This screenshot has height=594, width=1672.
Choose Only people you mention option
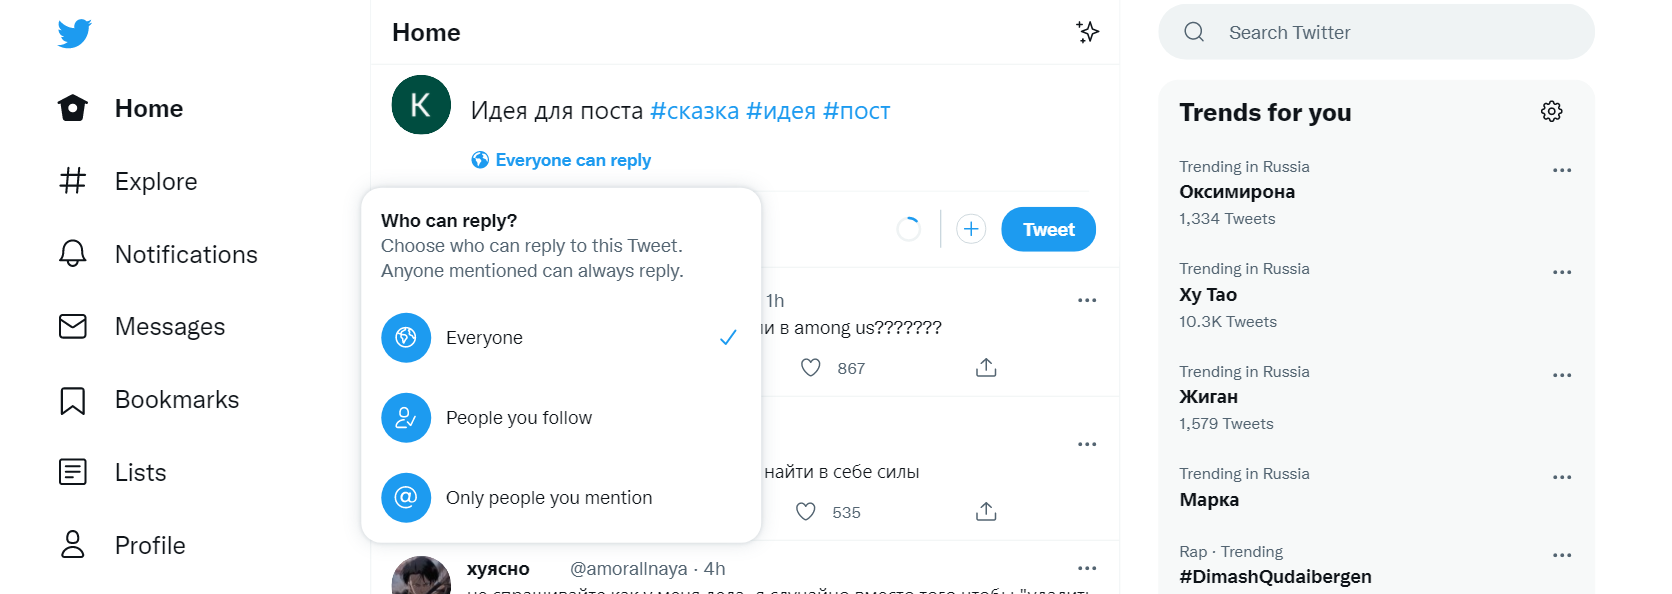[x=548, y=498]
